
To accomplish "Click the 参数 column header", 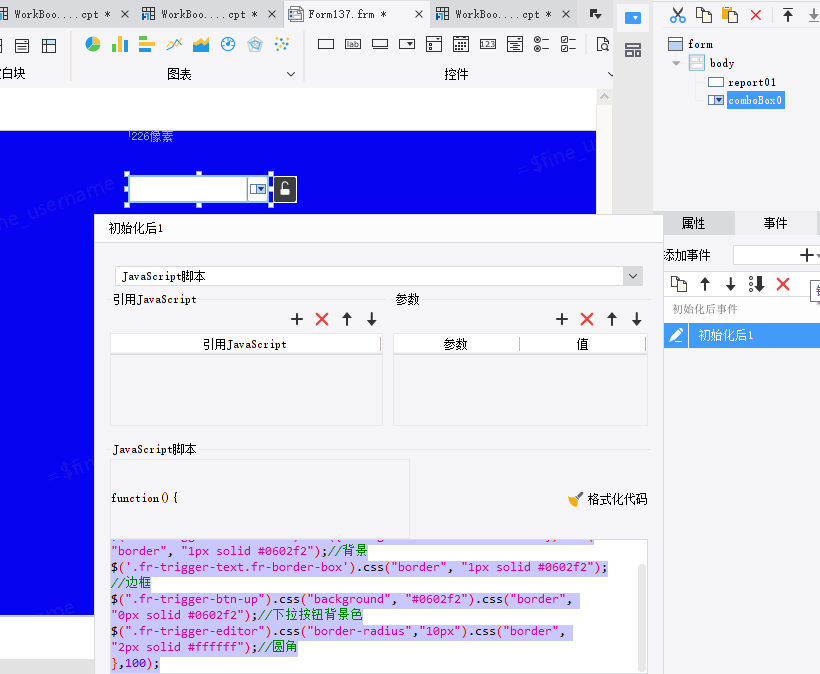I will pyautogui.click(x=455, y=344).
